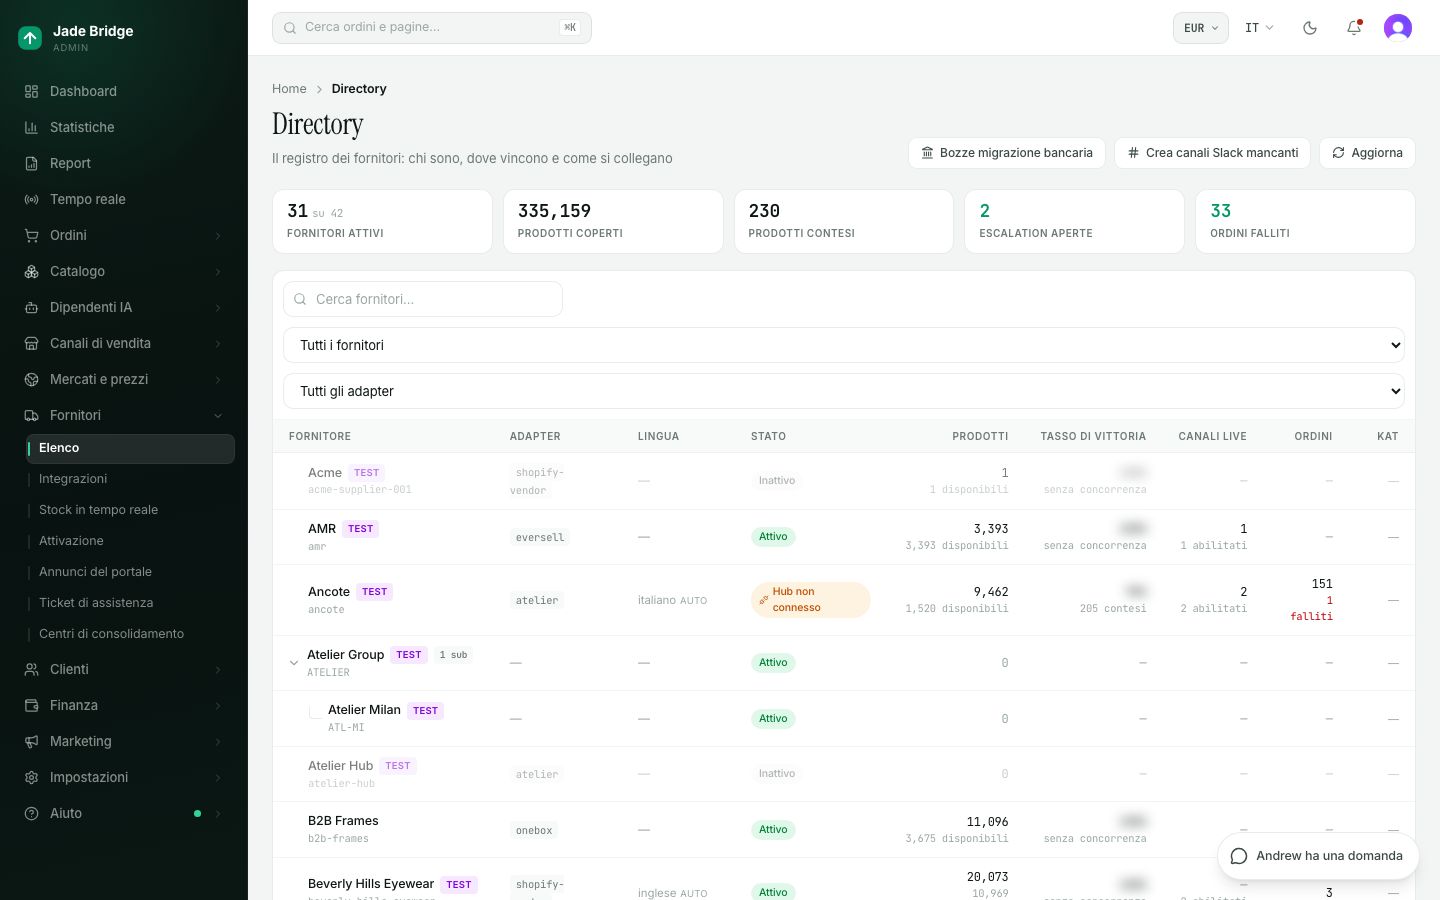
Task: Open Centri di consolidamento item
Action: tap(131, 634)
